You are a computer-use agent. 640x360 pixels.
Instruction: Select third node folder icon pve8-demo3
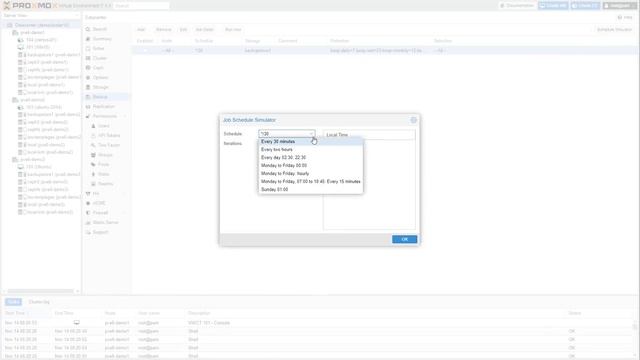15,160
